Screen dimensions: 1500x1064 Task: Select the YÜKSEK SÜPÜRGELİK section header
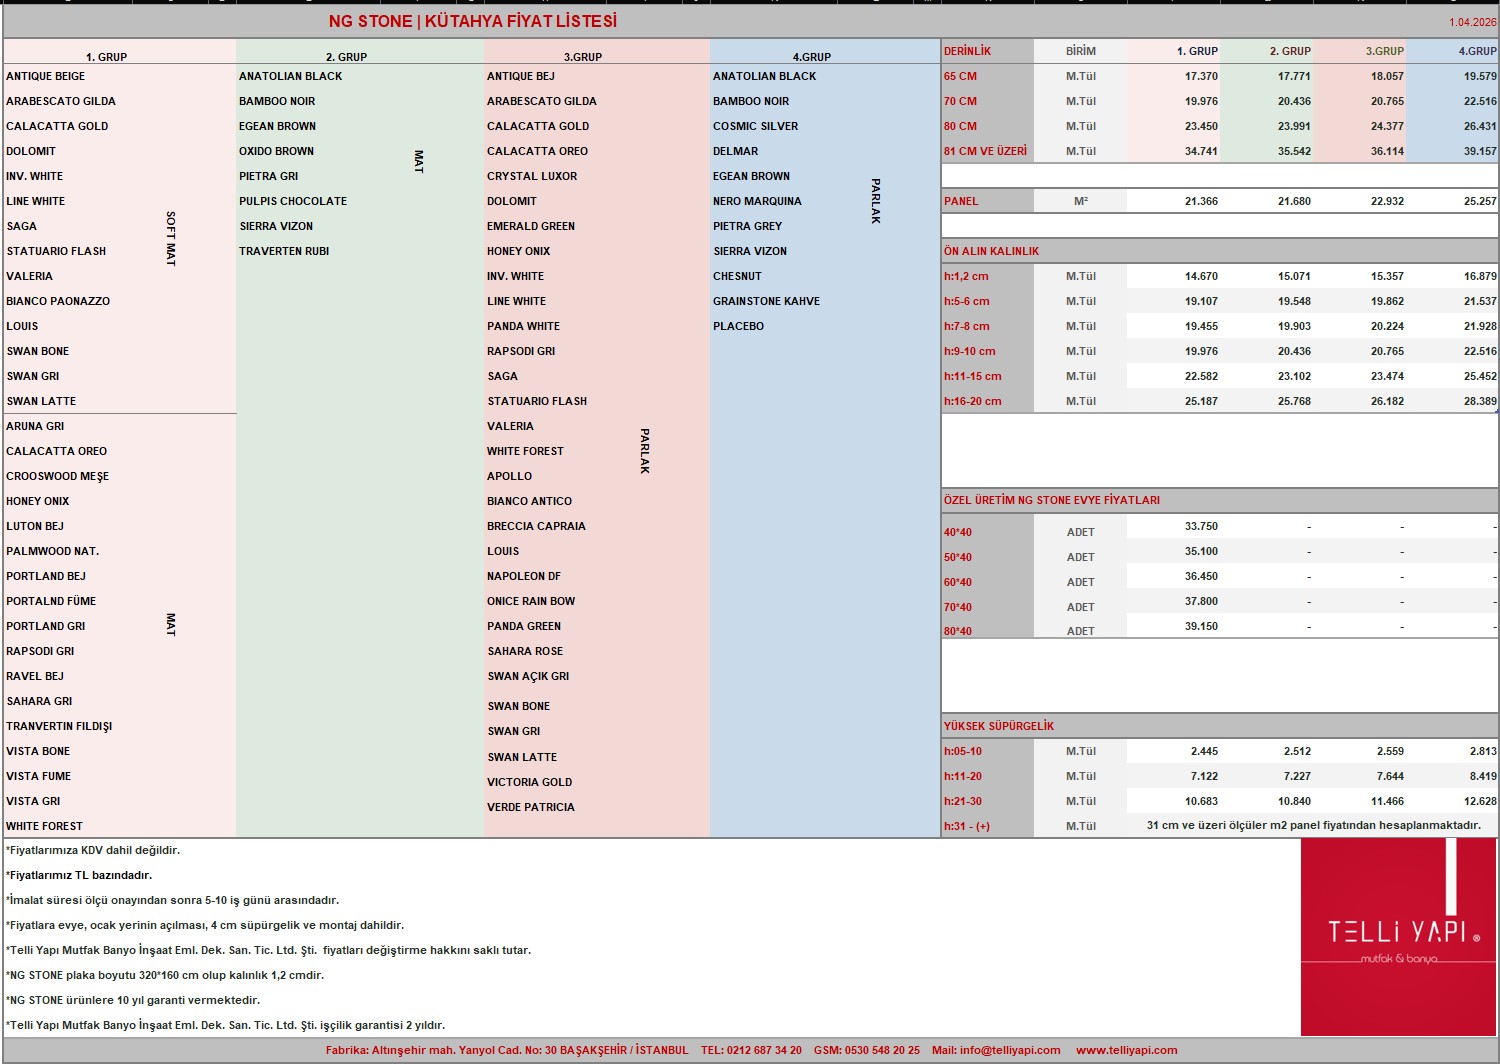(x=999, y=726)
